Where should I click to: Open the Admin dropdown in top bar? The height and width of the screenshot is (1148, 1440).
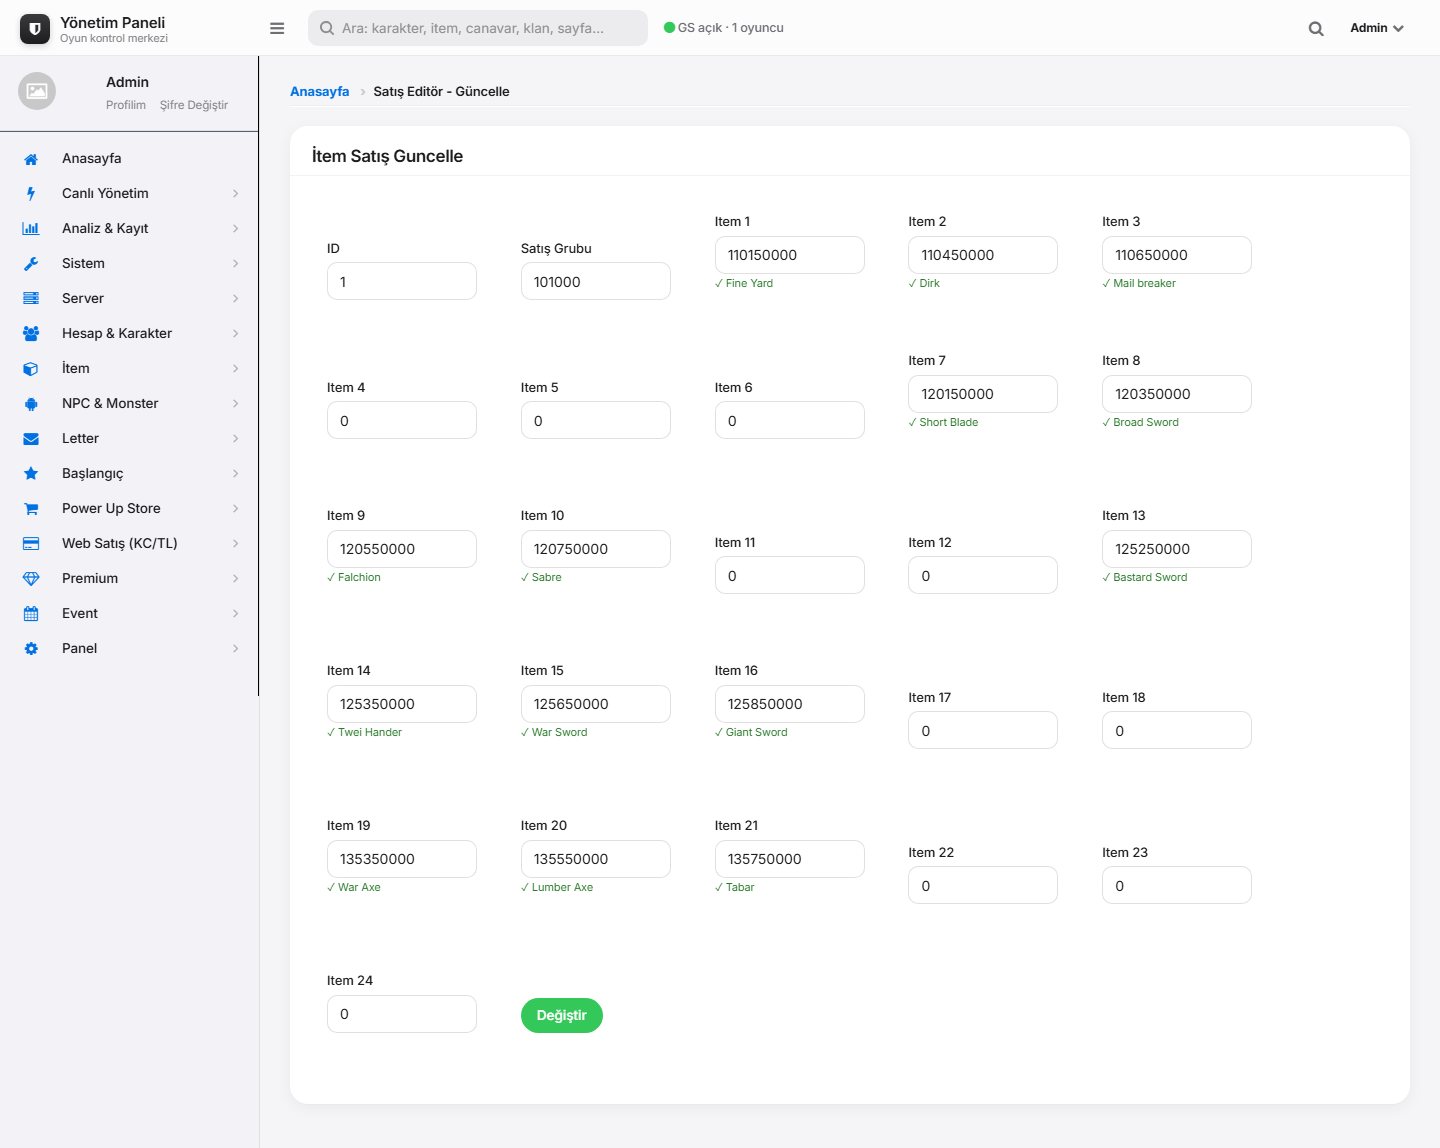tap(1377, 28)
